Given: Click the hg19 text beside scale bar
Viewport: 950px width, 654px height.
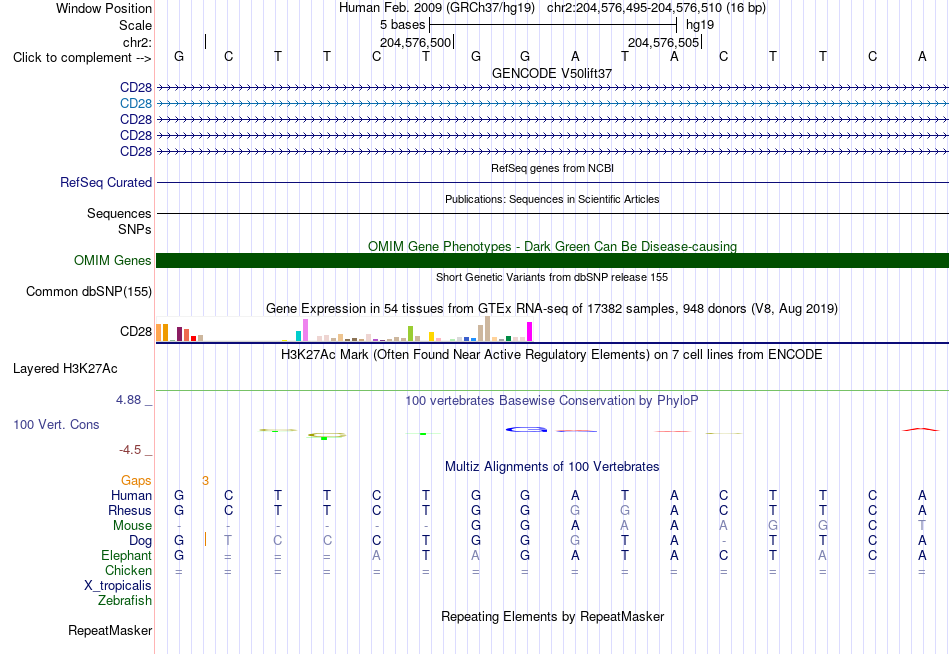Looking at the screenshot, I should [700, 25].
